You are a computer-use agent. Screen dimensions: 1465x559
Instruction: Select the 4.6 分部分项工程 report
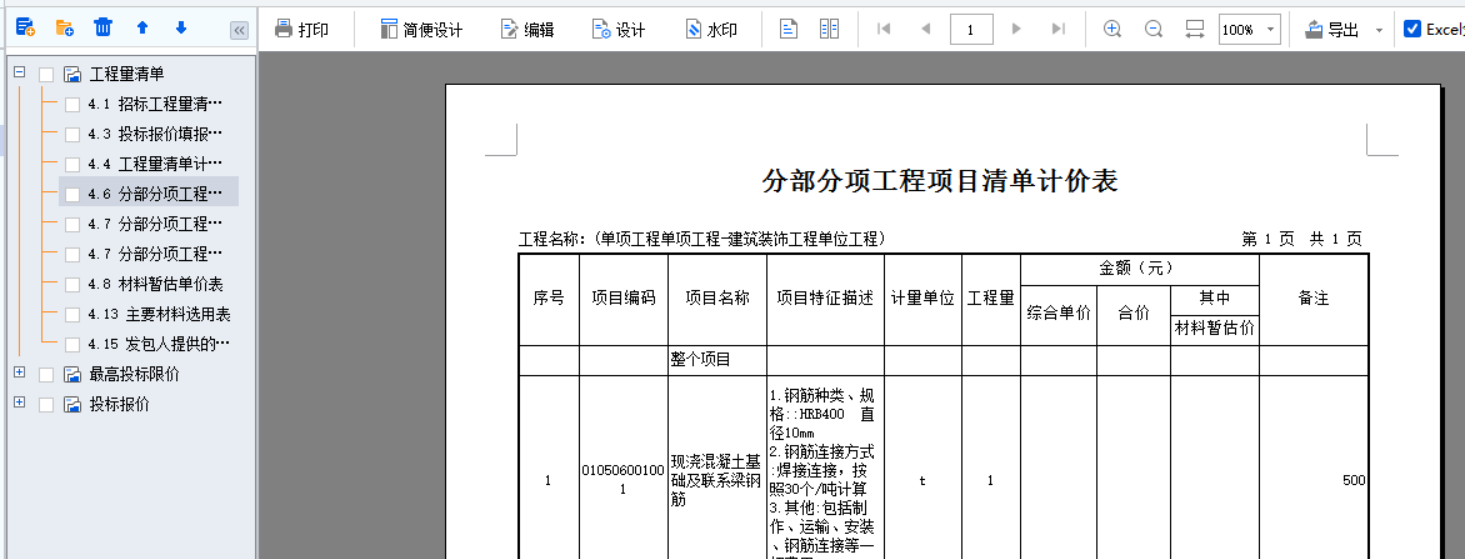[x=155, y=194]
